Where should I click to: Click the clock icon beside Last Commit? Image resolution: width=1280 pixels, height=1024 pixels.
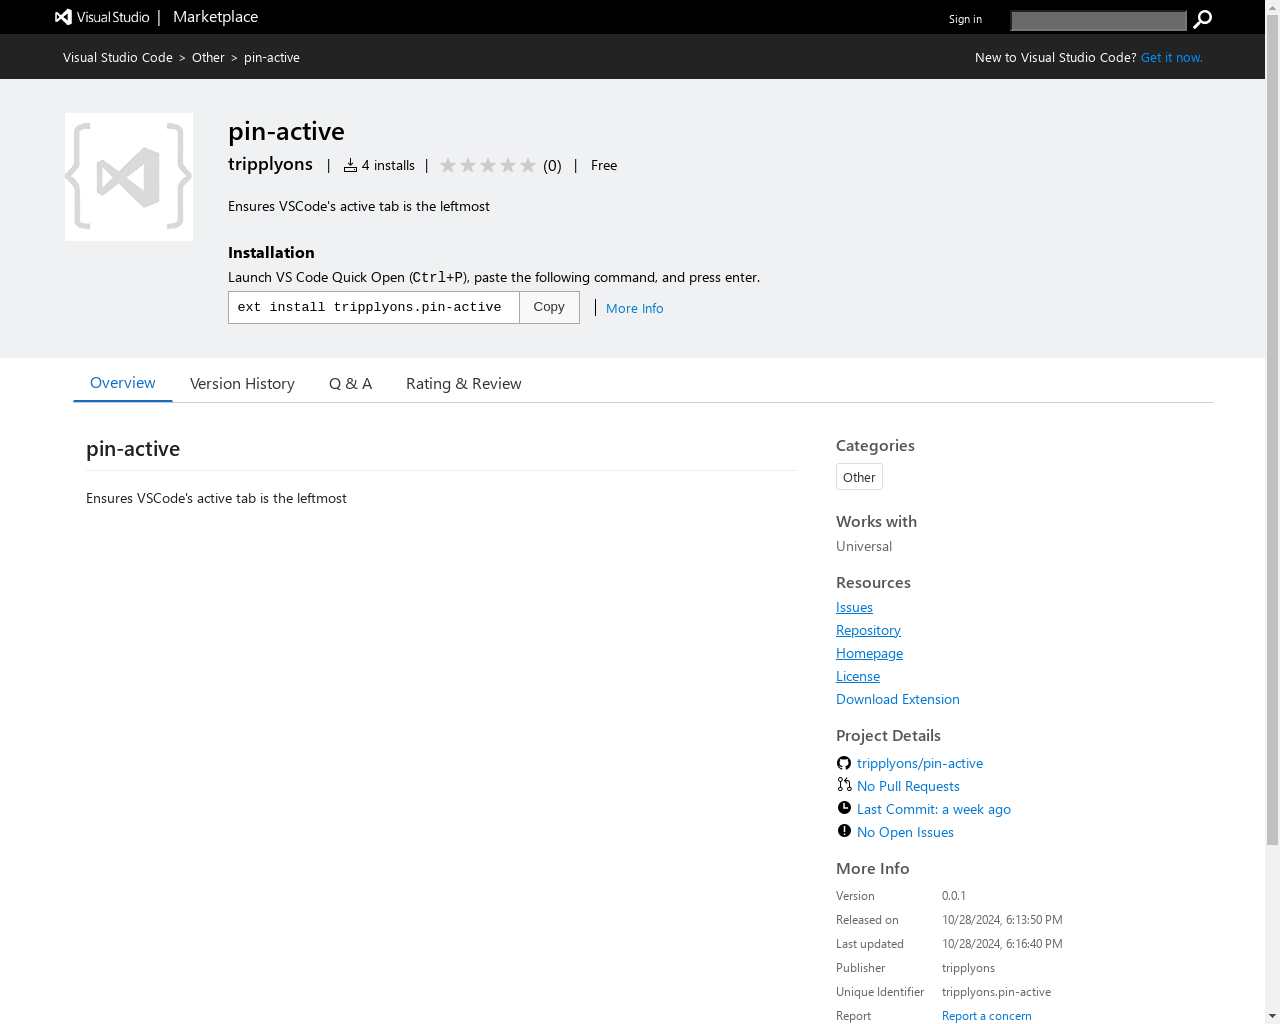[x=844, y=808]
